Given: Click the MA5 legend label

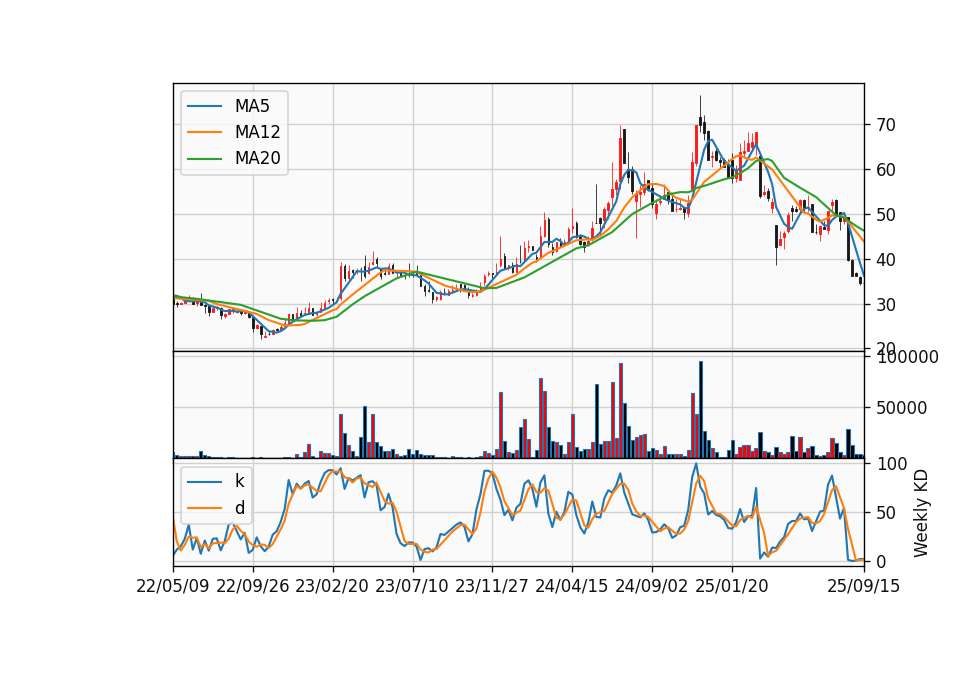Looking at the screenshot, I should [x=252, y=106].
